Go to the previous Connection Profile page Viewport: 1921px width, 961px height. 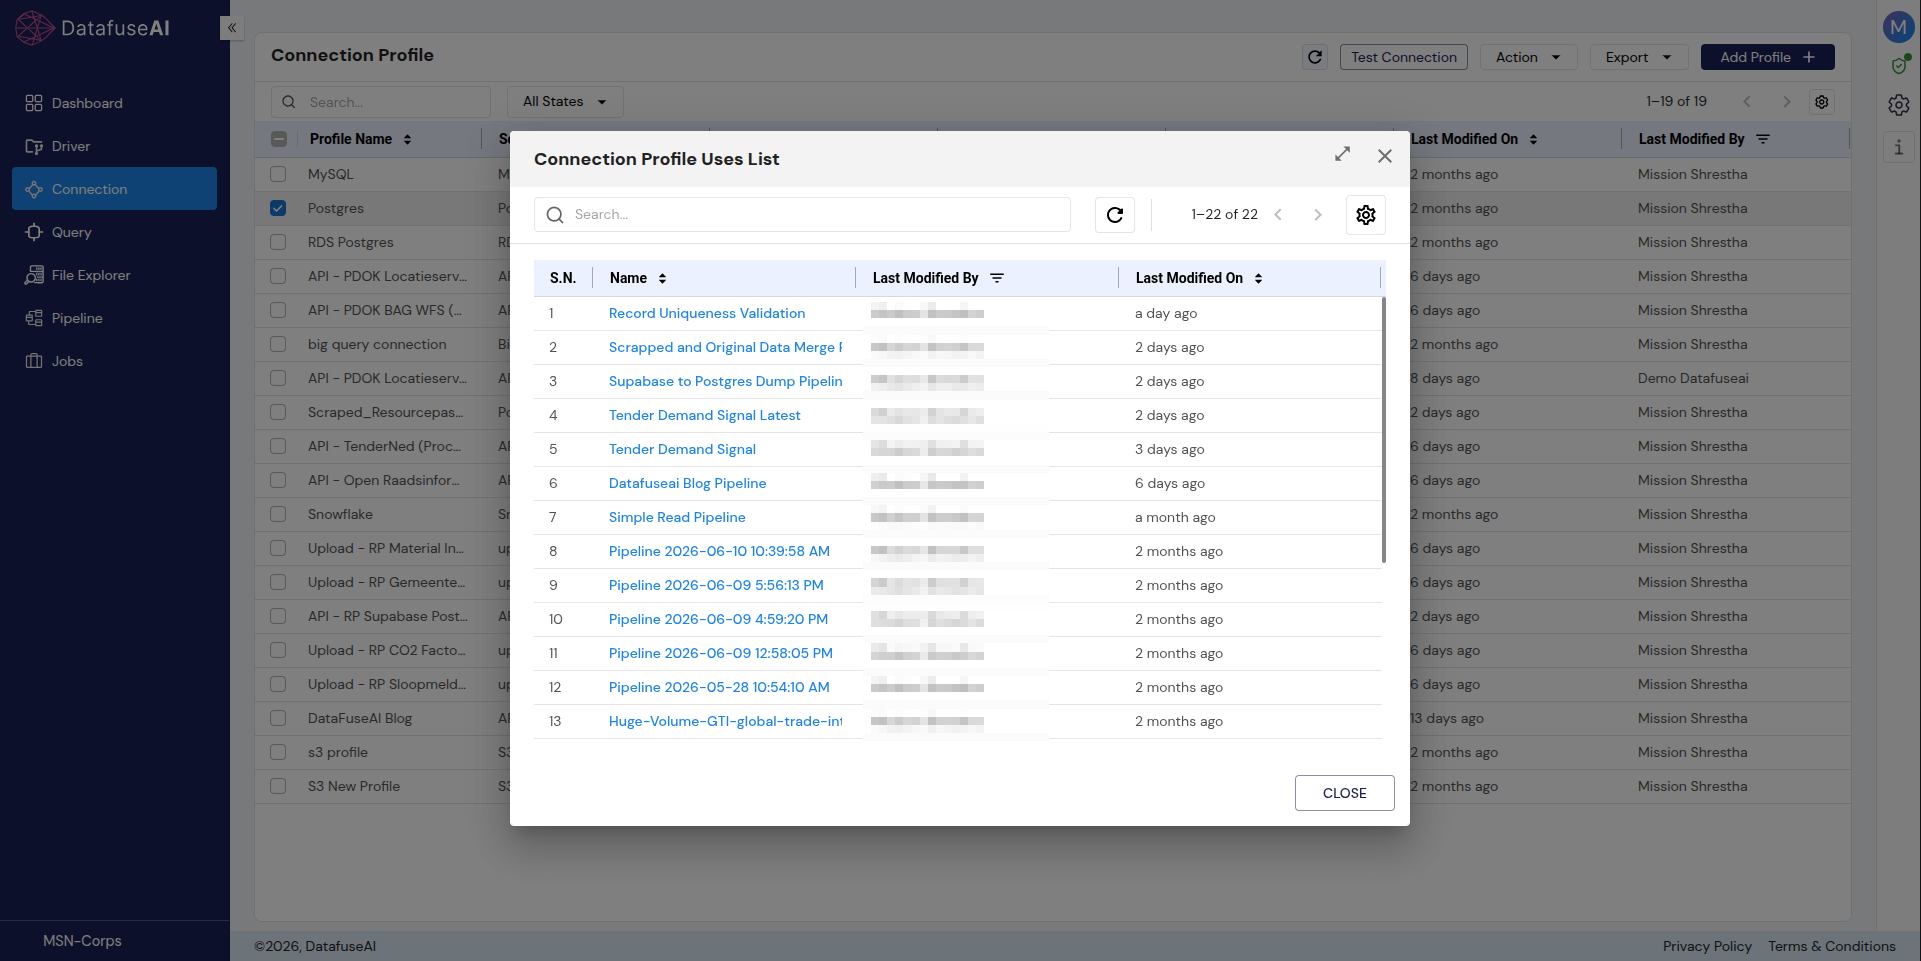coord(1747,102)
